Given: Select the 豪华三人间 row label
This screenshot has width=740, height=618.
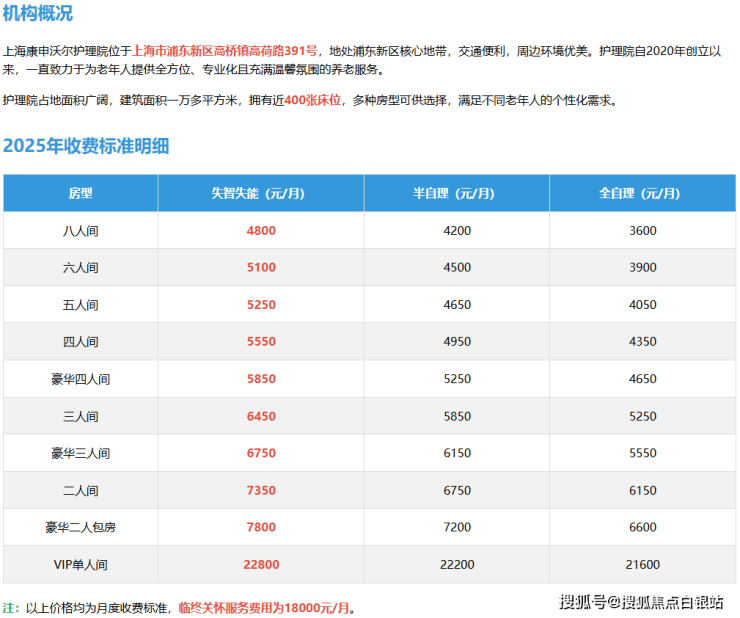Looking at the screenshot, I should pyautogui.click(x=80, y=453).
